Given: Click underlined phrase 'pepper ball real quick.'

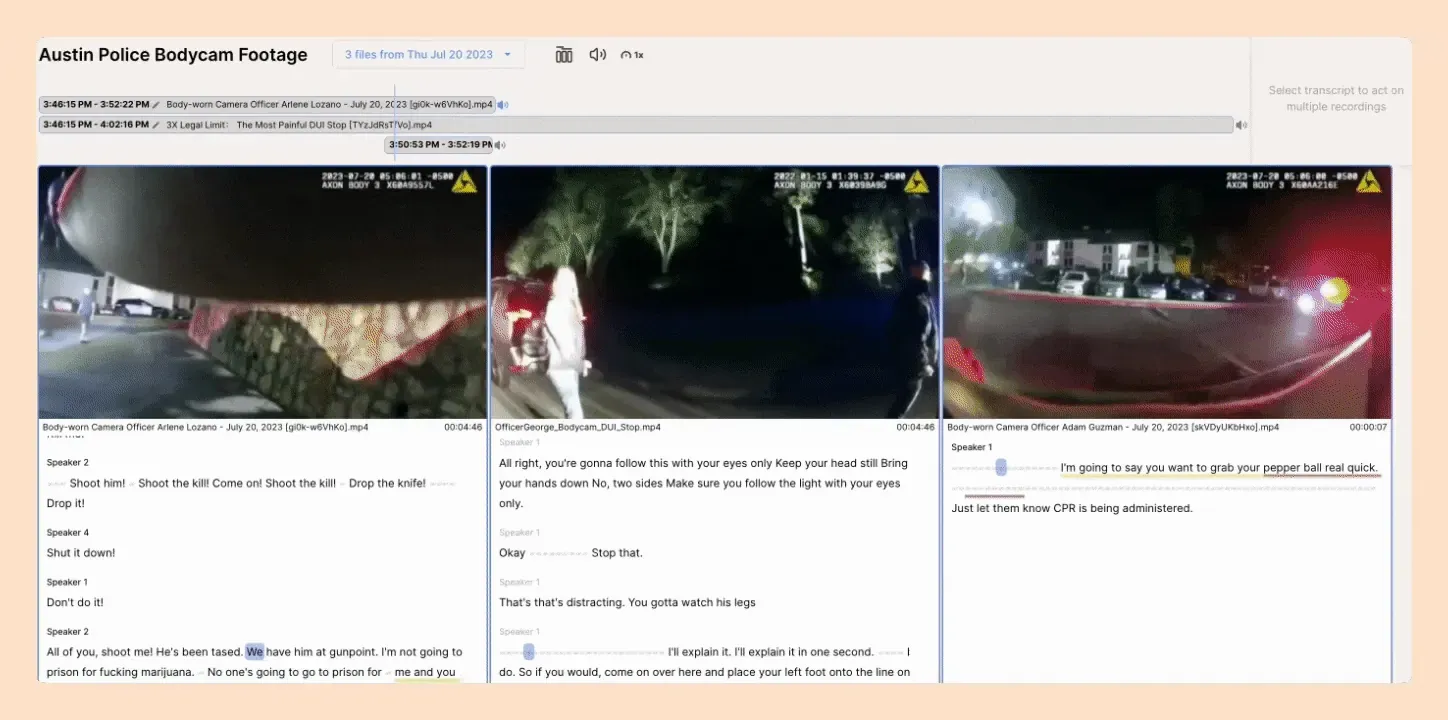Looking at the screenshot, I should pos(1321,468).
